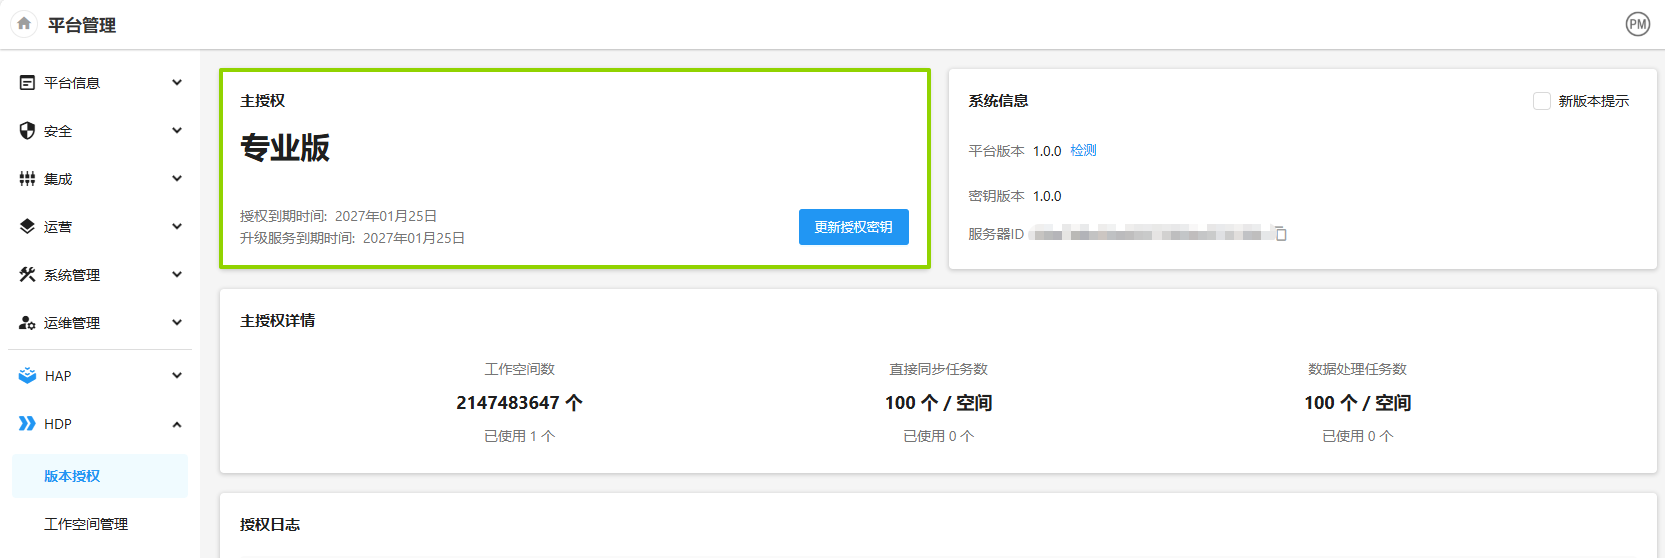Viewport: 1665px width, 558px height.
Task: Click the home icon in header
Action: click(24, 24)
